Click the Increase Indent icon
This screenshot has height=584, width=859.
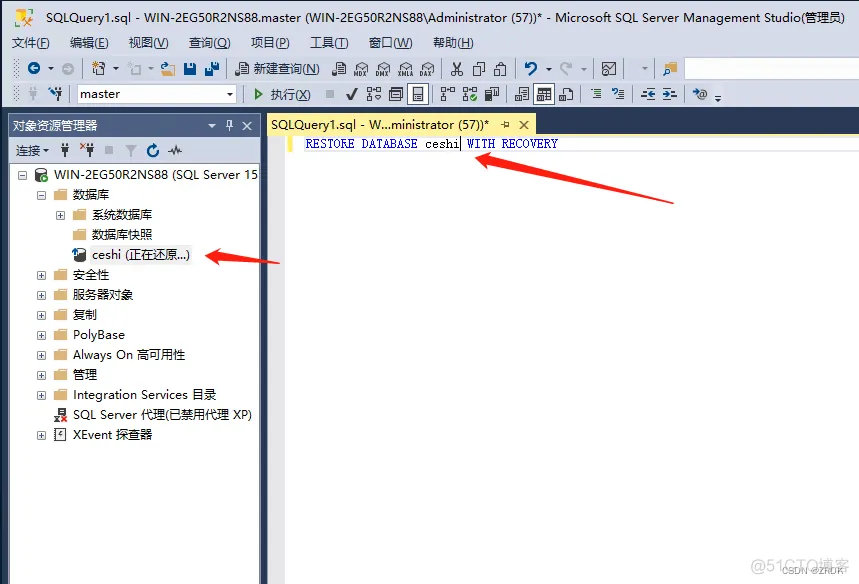669,94
